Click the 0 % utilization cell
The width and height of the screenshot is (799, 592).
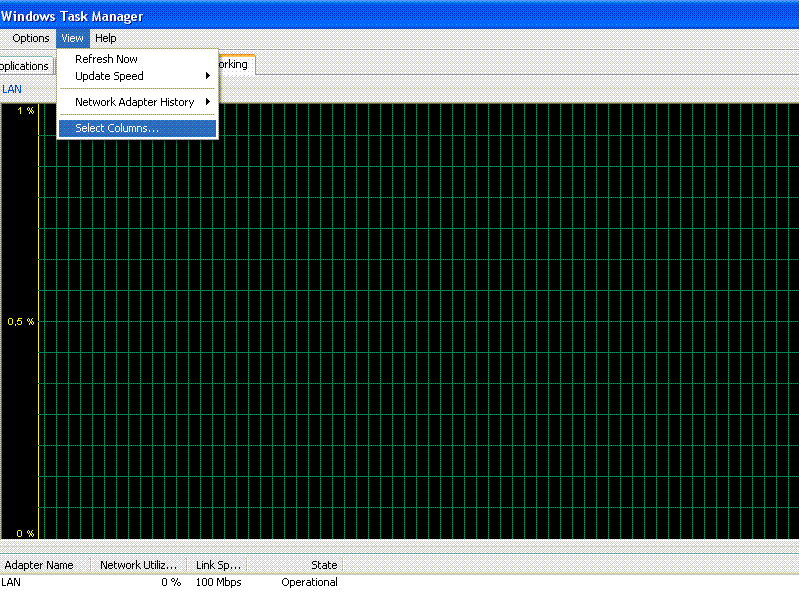tap(171, 582)
